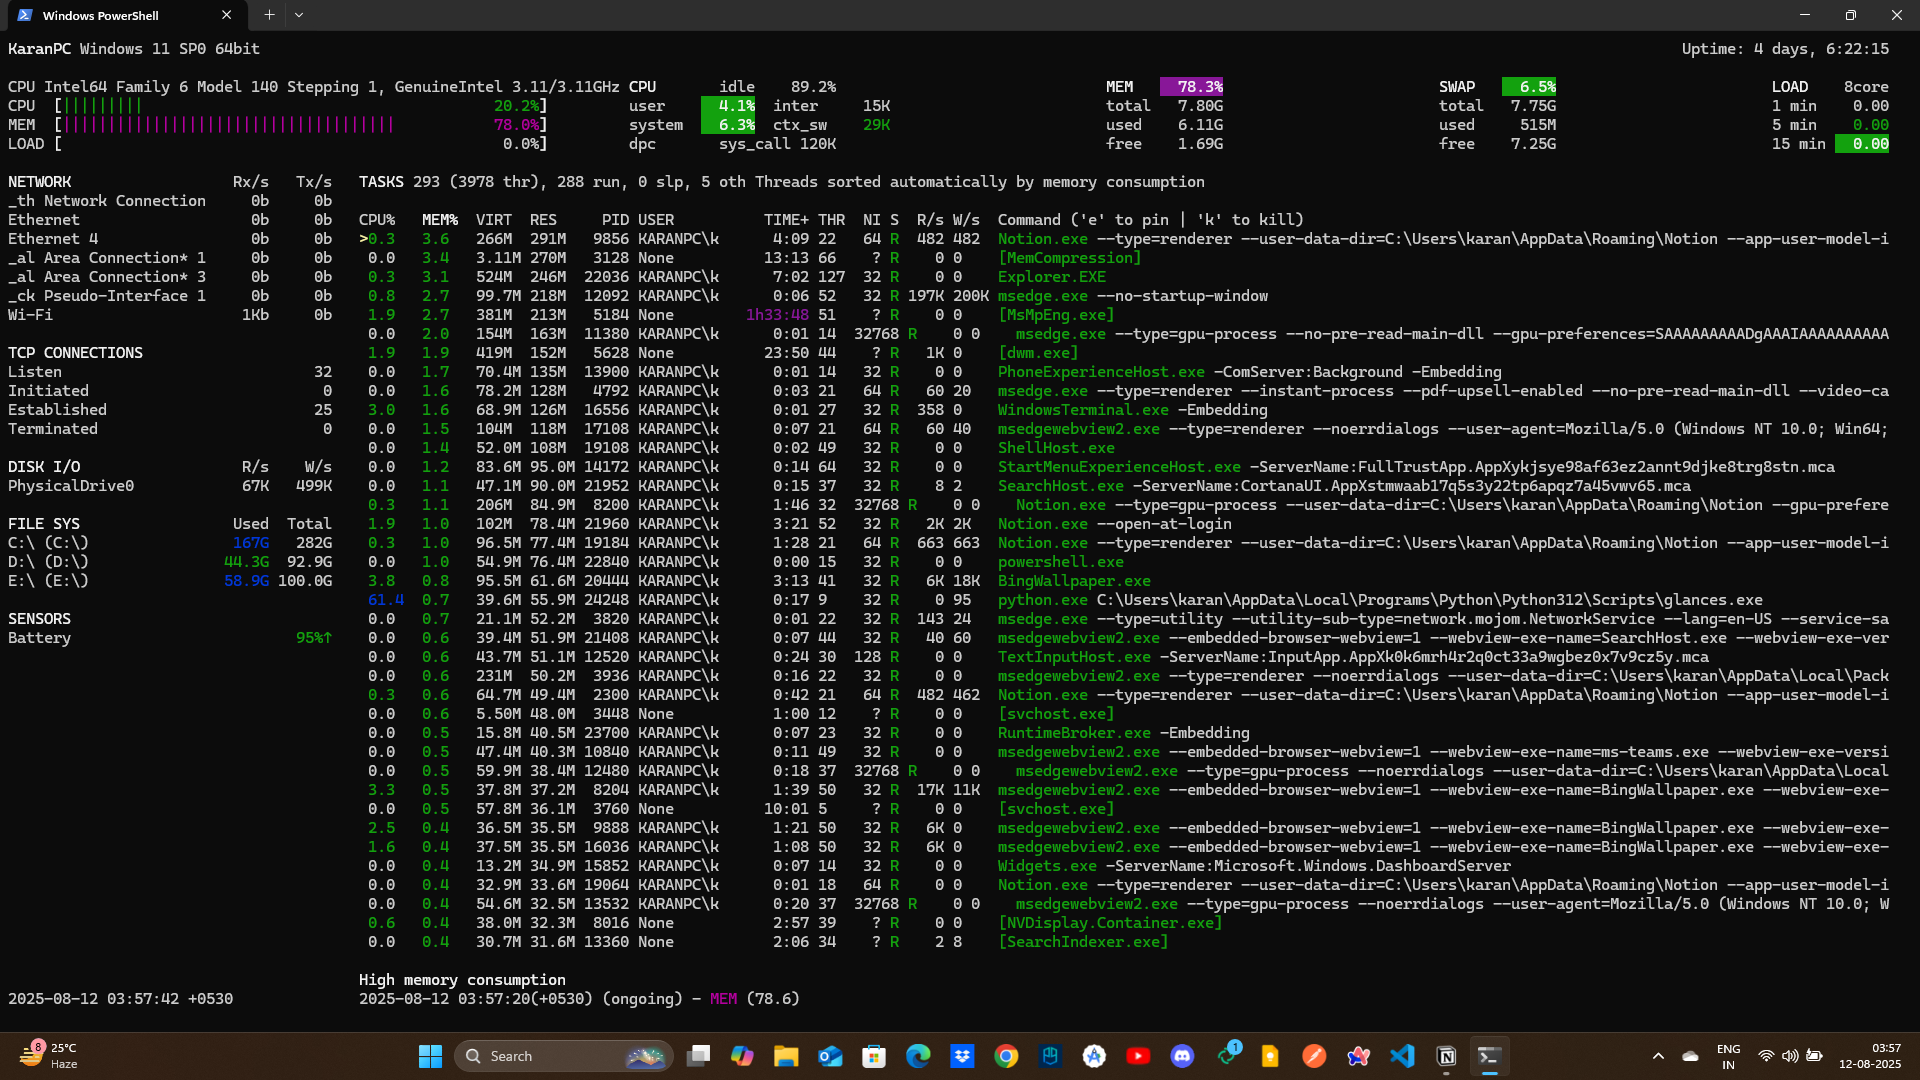Screen dimensions: 1920x1080
Task: Click the PID column header
Action: pos(615,220)
